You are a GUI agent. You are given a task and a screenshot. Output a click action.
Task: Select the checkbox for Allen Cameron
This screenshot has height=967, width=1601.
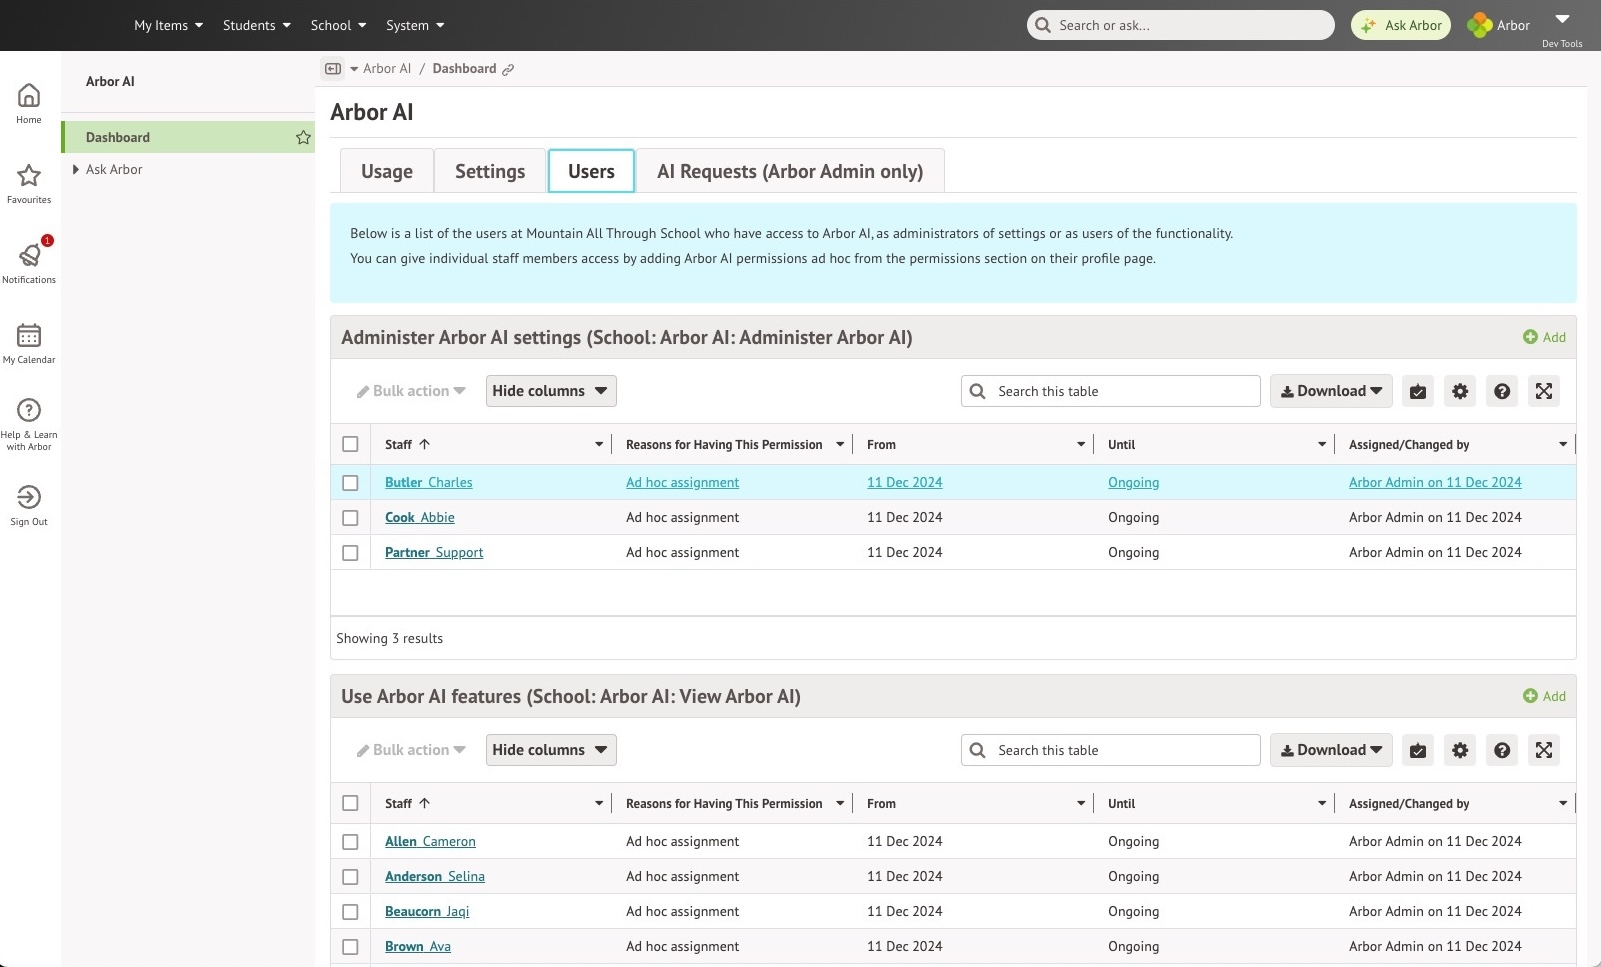[351, 842]
